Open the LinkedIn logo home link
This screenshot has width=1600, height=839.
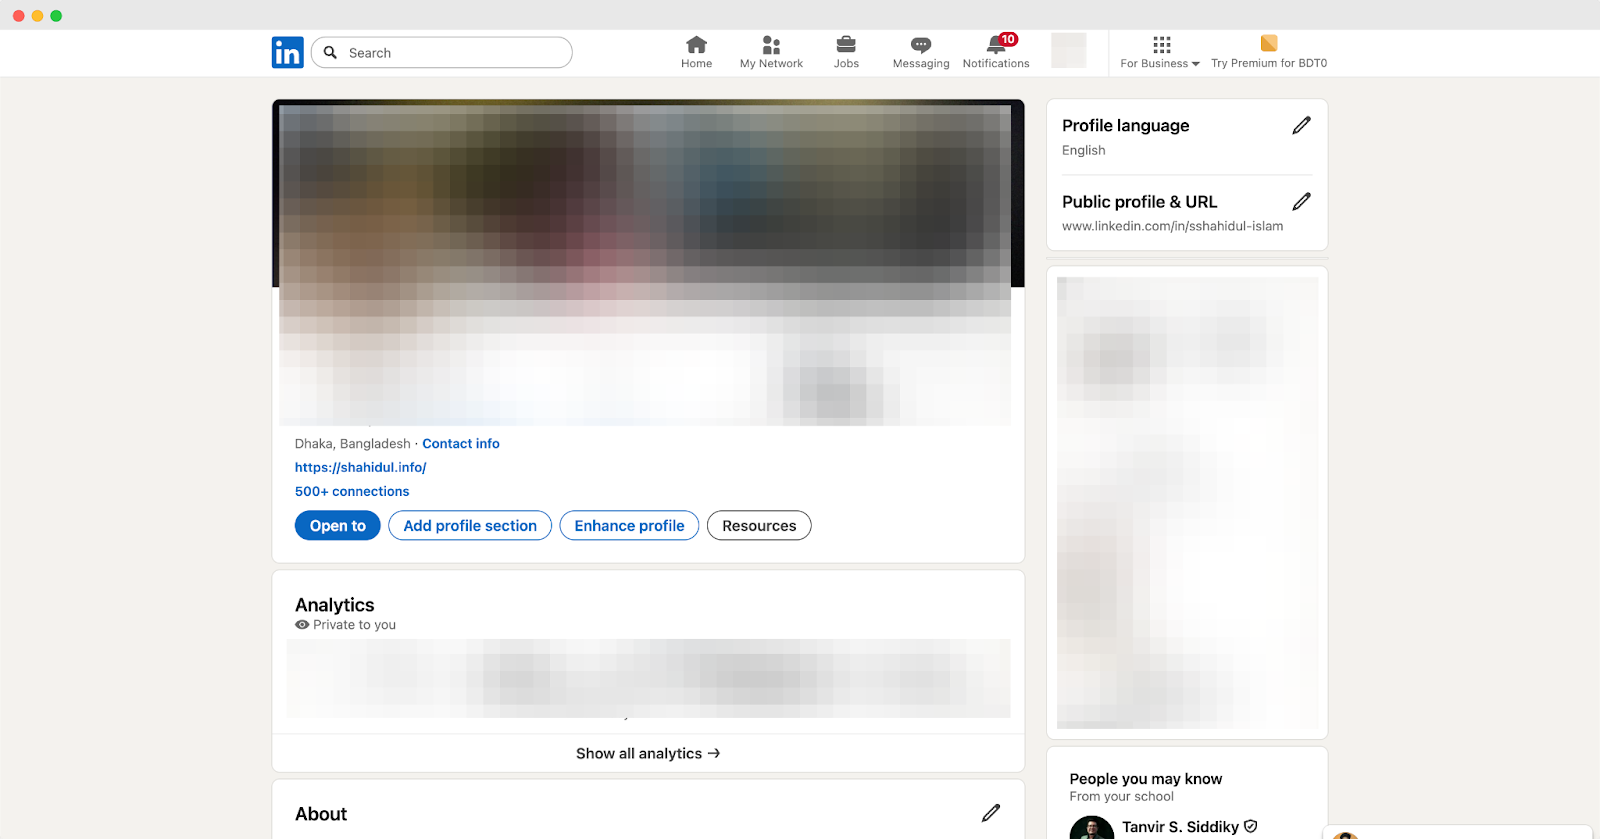(287, 53)
